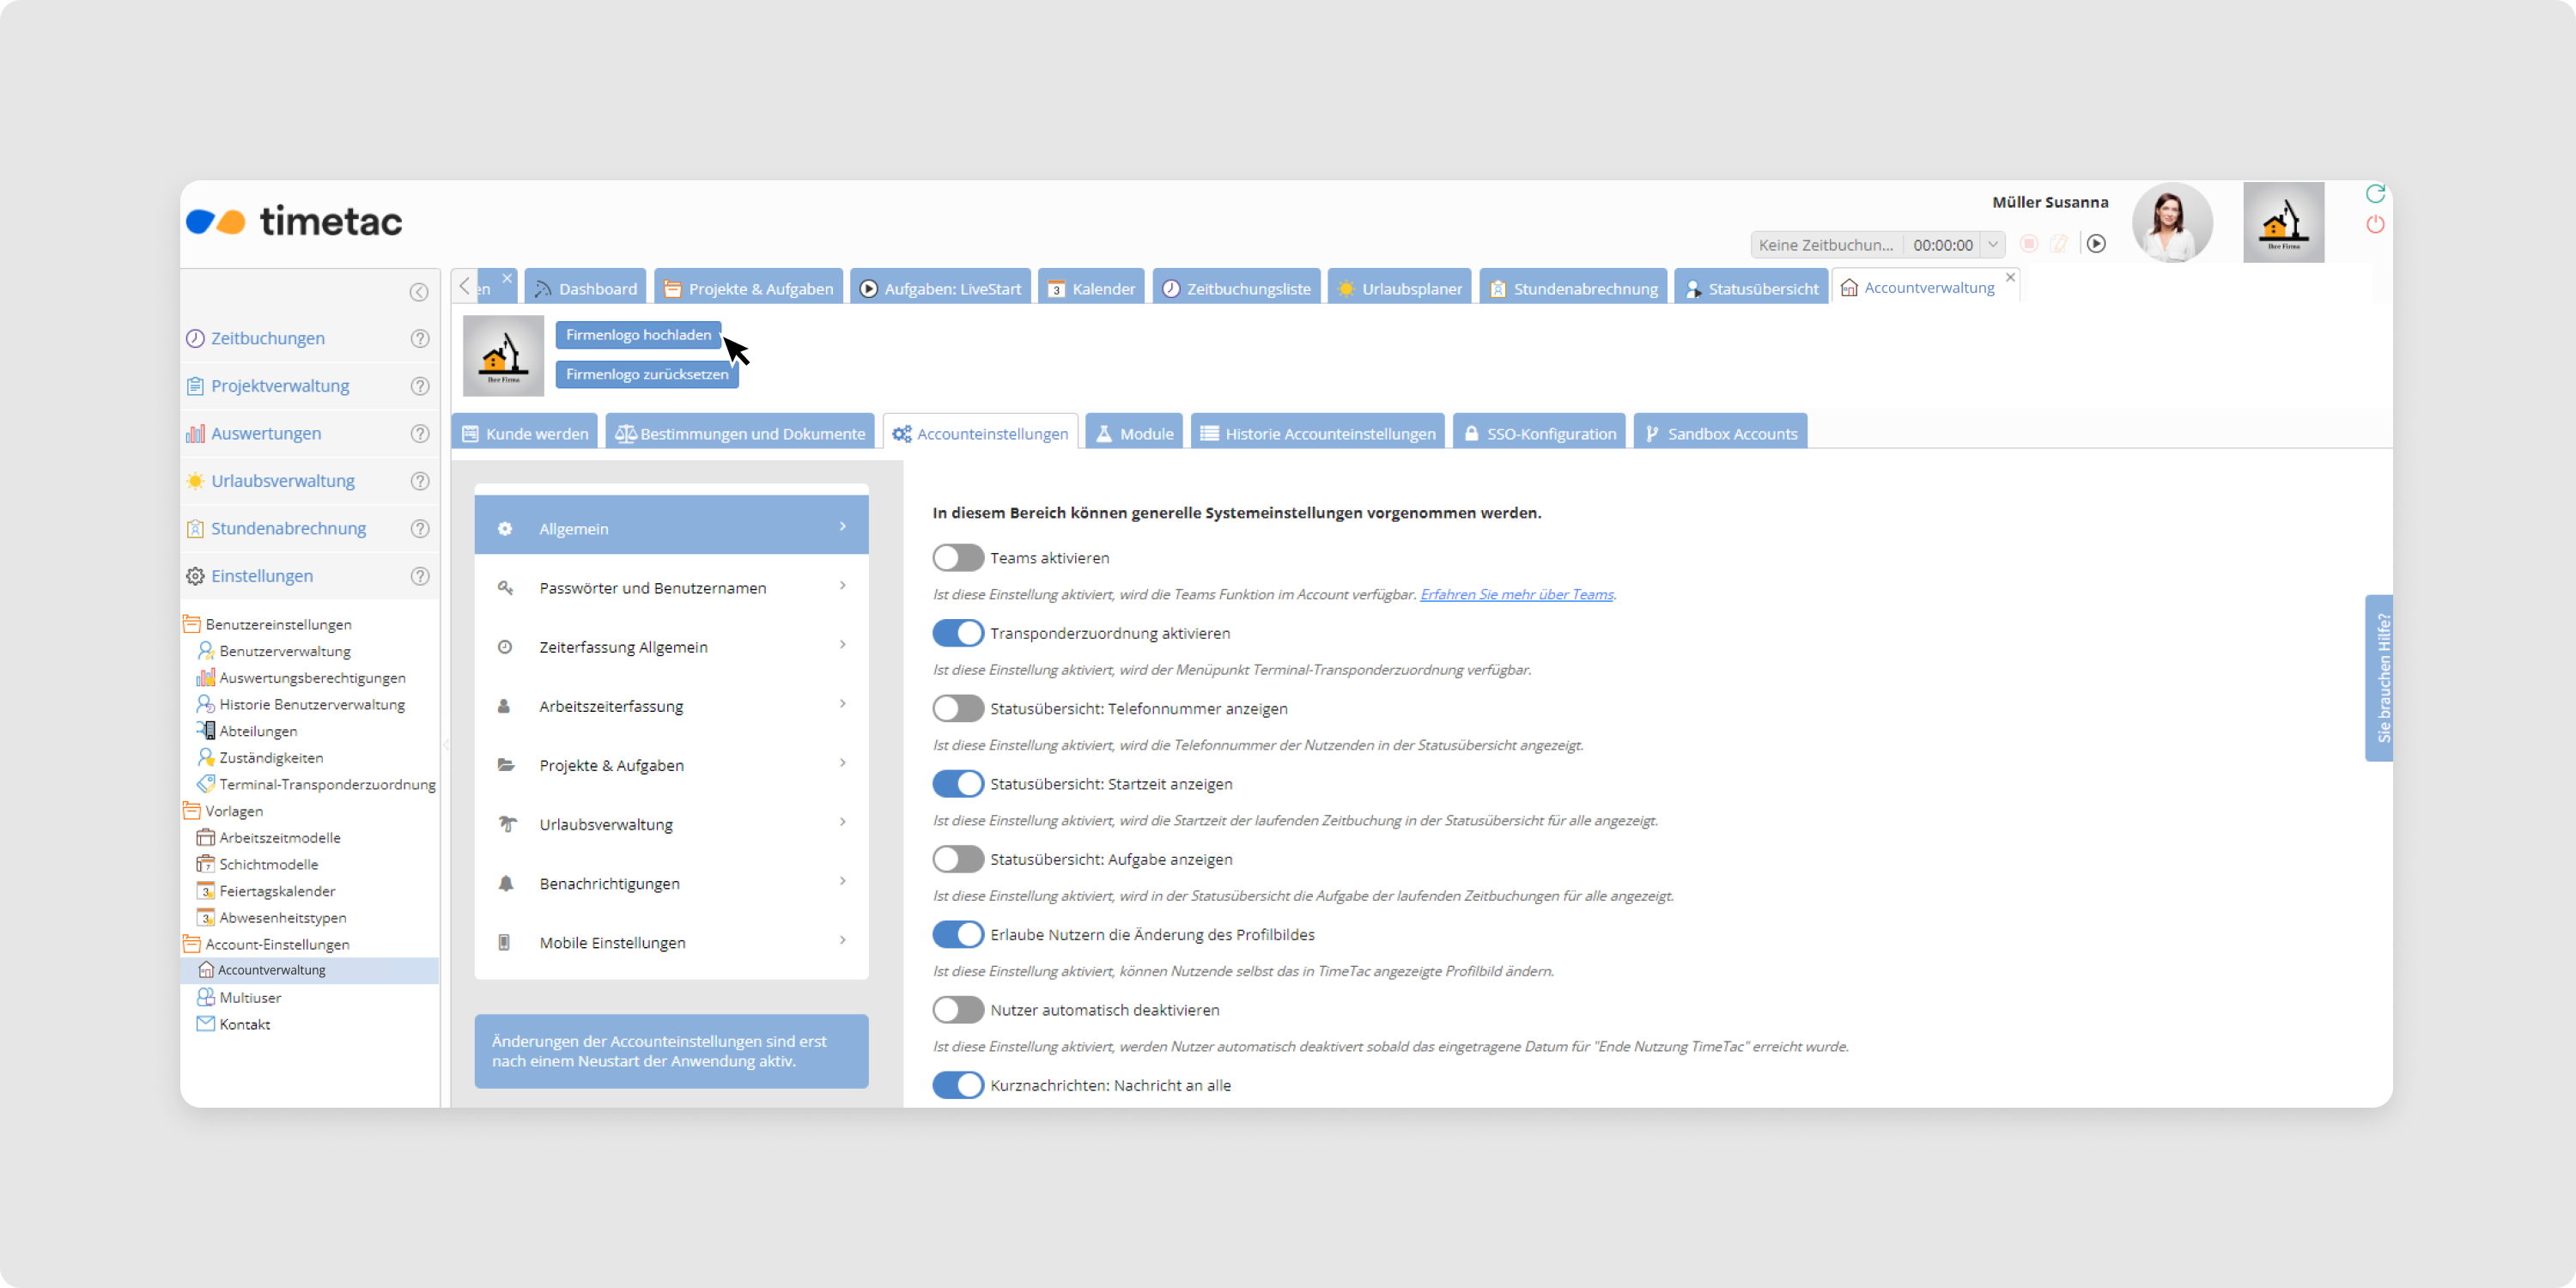Turn on Nutzer automatisch deaktivieren switch
Image resolution: width=2576 pixels, height=1288 pixels.
pyautogui.click(x=958, y=1010)
